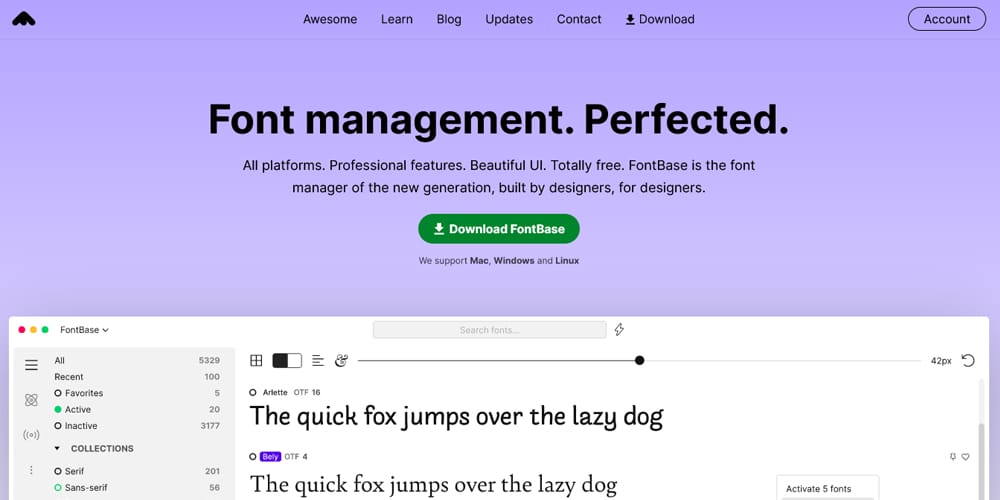Open the FontBase dropdown in the title bar
The height and width of the screenshot is (500, 1000).
pyautogui.click(x=85, y=330)
